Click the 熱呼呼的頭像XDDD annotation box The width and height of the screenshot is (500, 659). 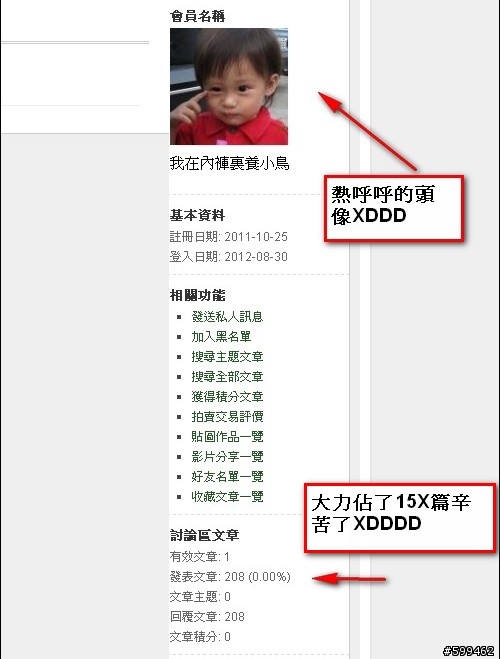[x=394, y=208]
